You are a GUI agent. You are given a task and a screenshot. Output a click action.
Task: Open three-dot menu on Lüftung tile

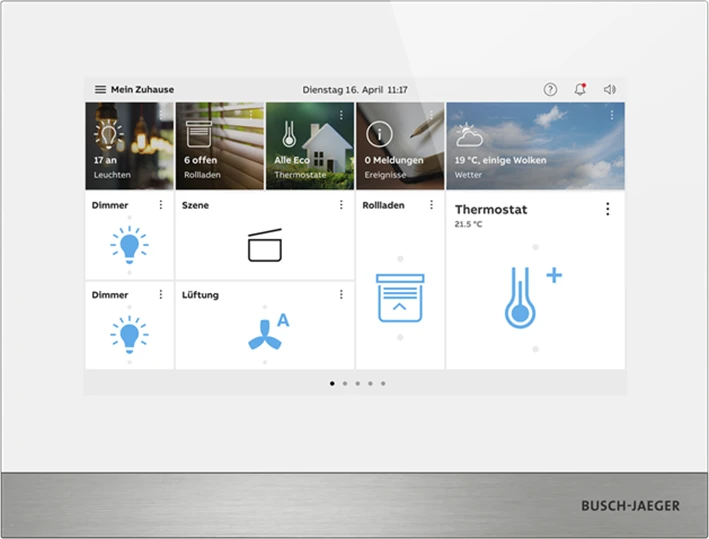(x=340, y=295)
